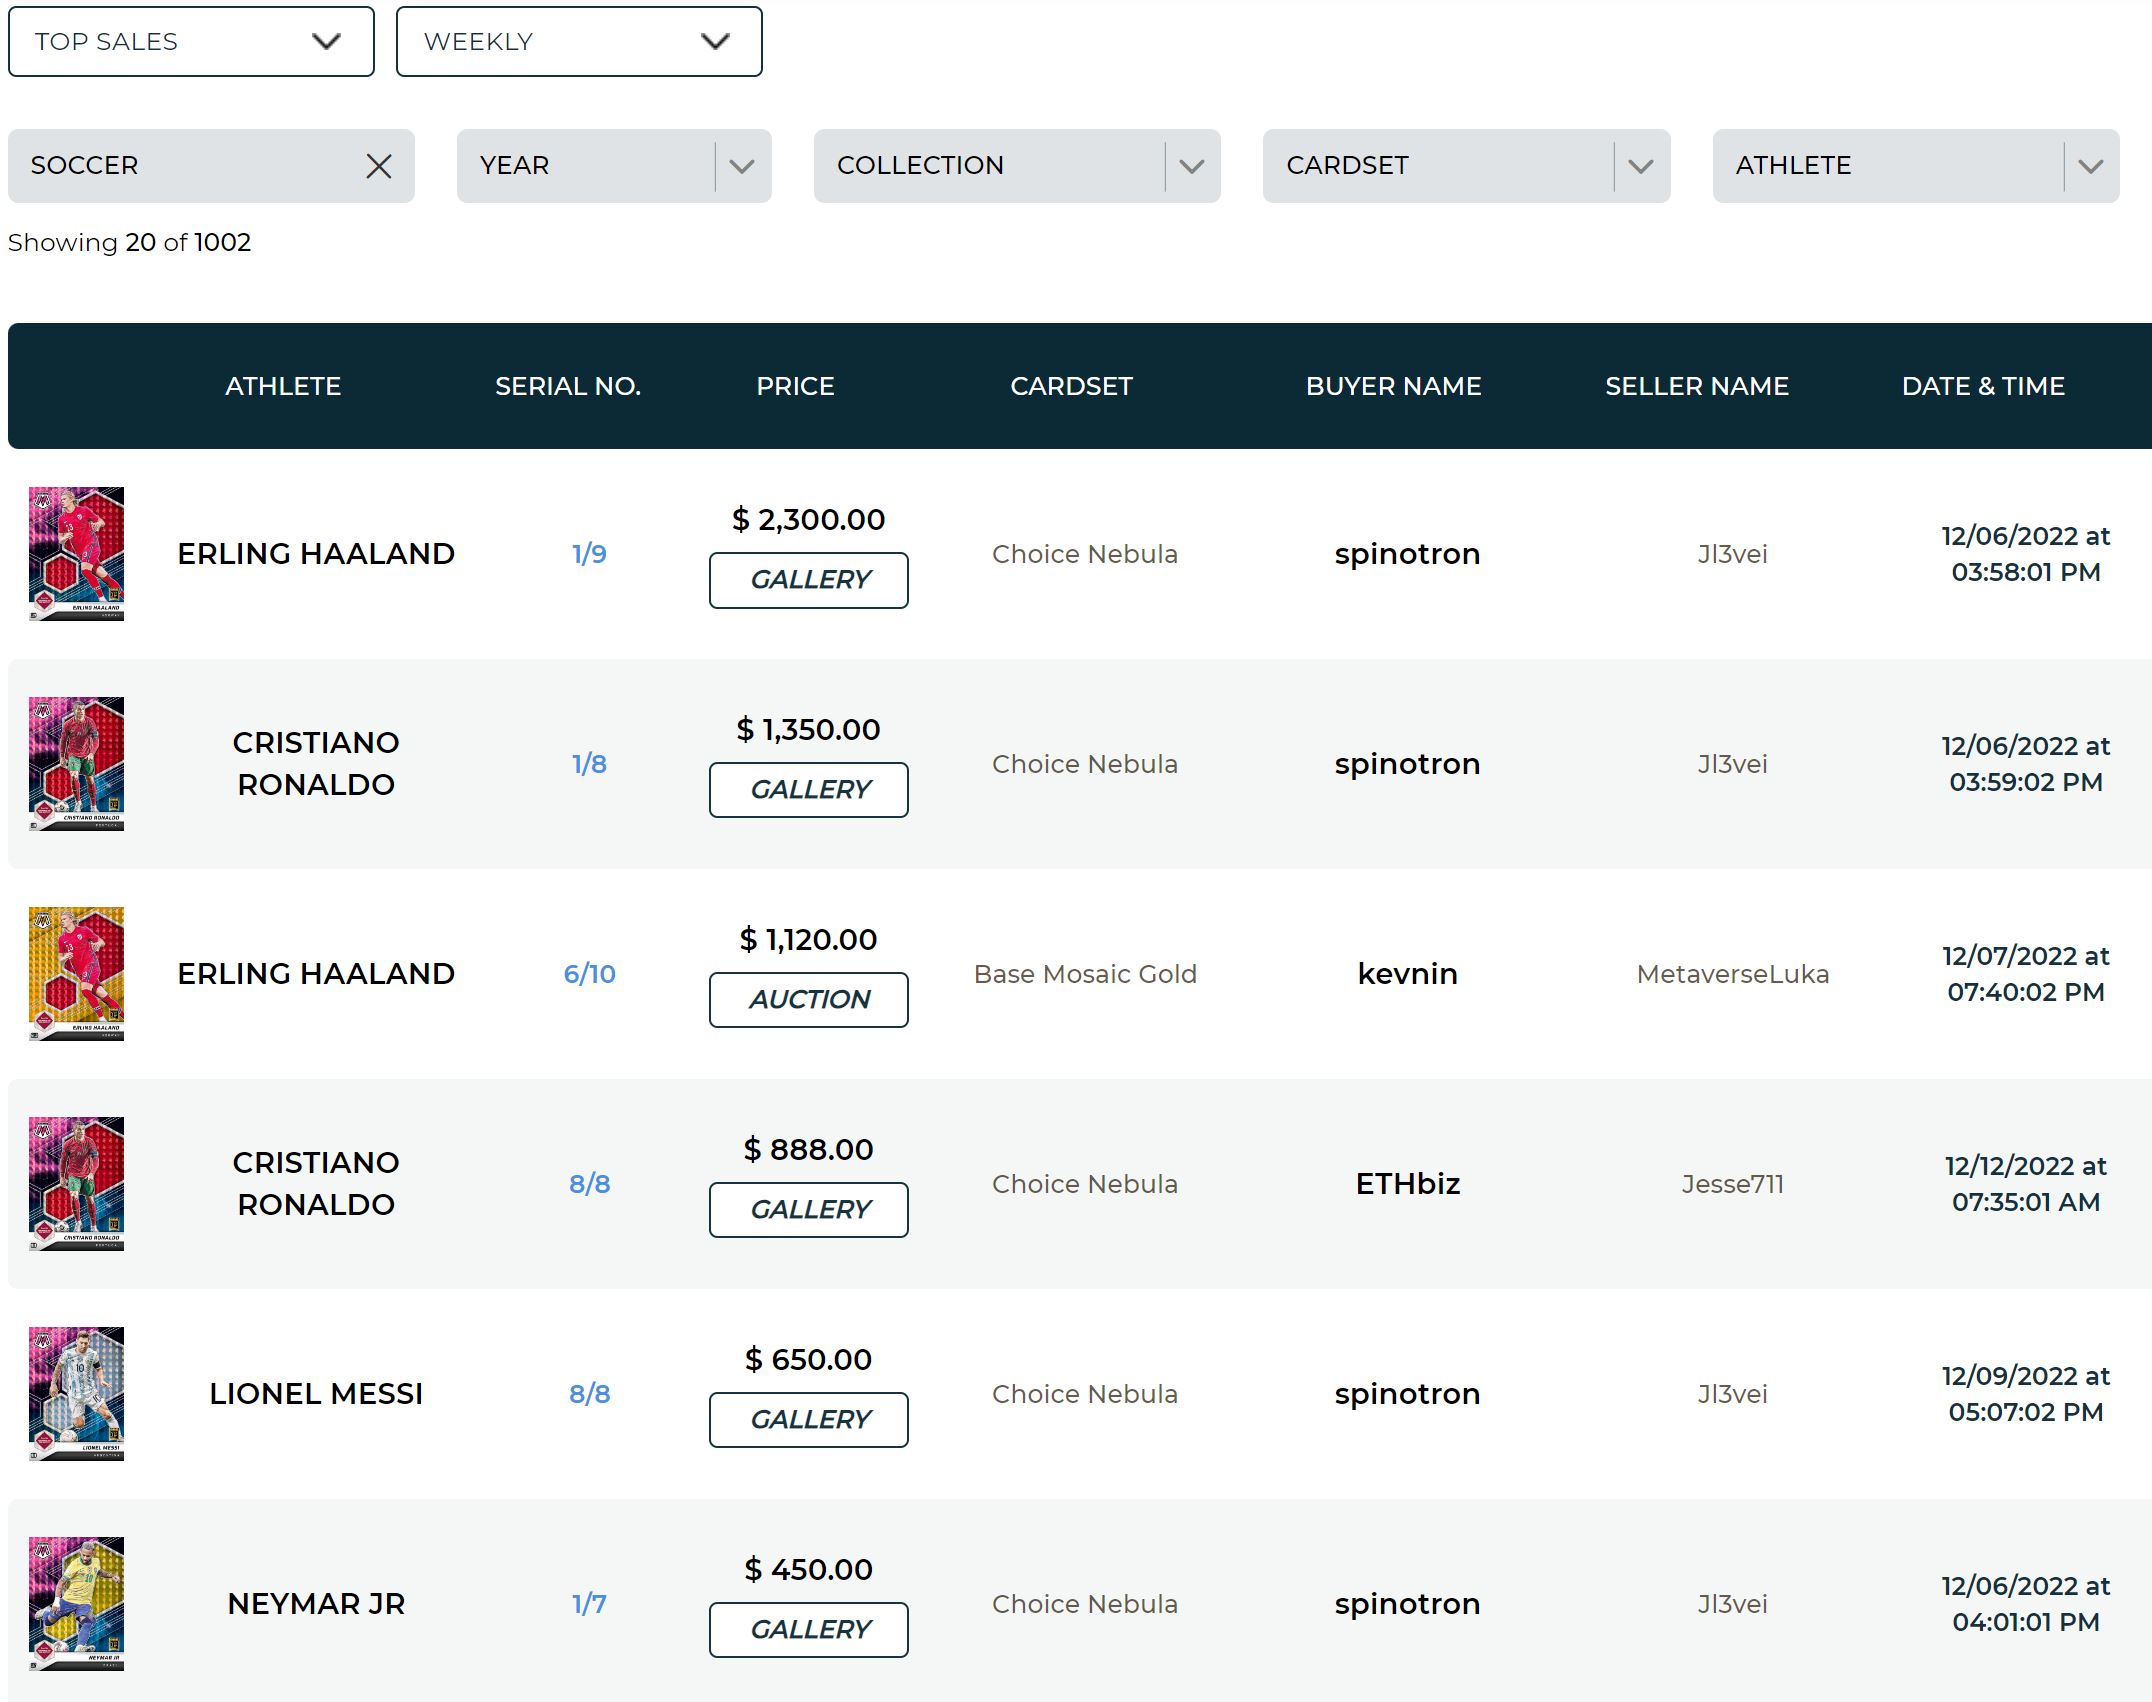The width and height of the screenshot is (2152, 1702).
Task: Click the PRICE column header
Action: point(795,386)
